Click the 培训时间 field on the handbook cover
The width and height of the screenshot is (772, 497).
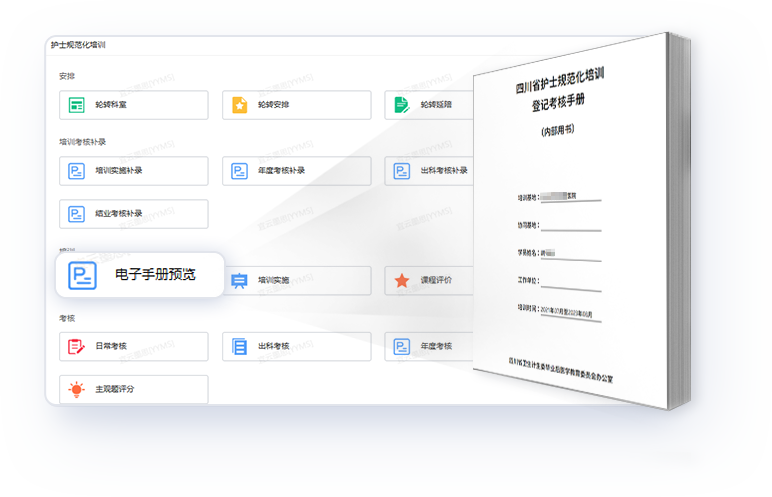[558, 312]
